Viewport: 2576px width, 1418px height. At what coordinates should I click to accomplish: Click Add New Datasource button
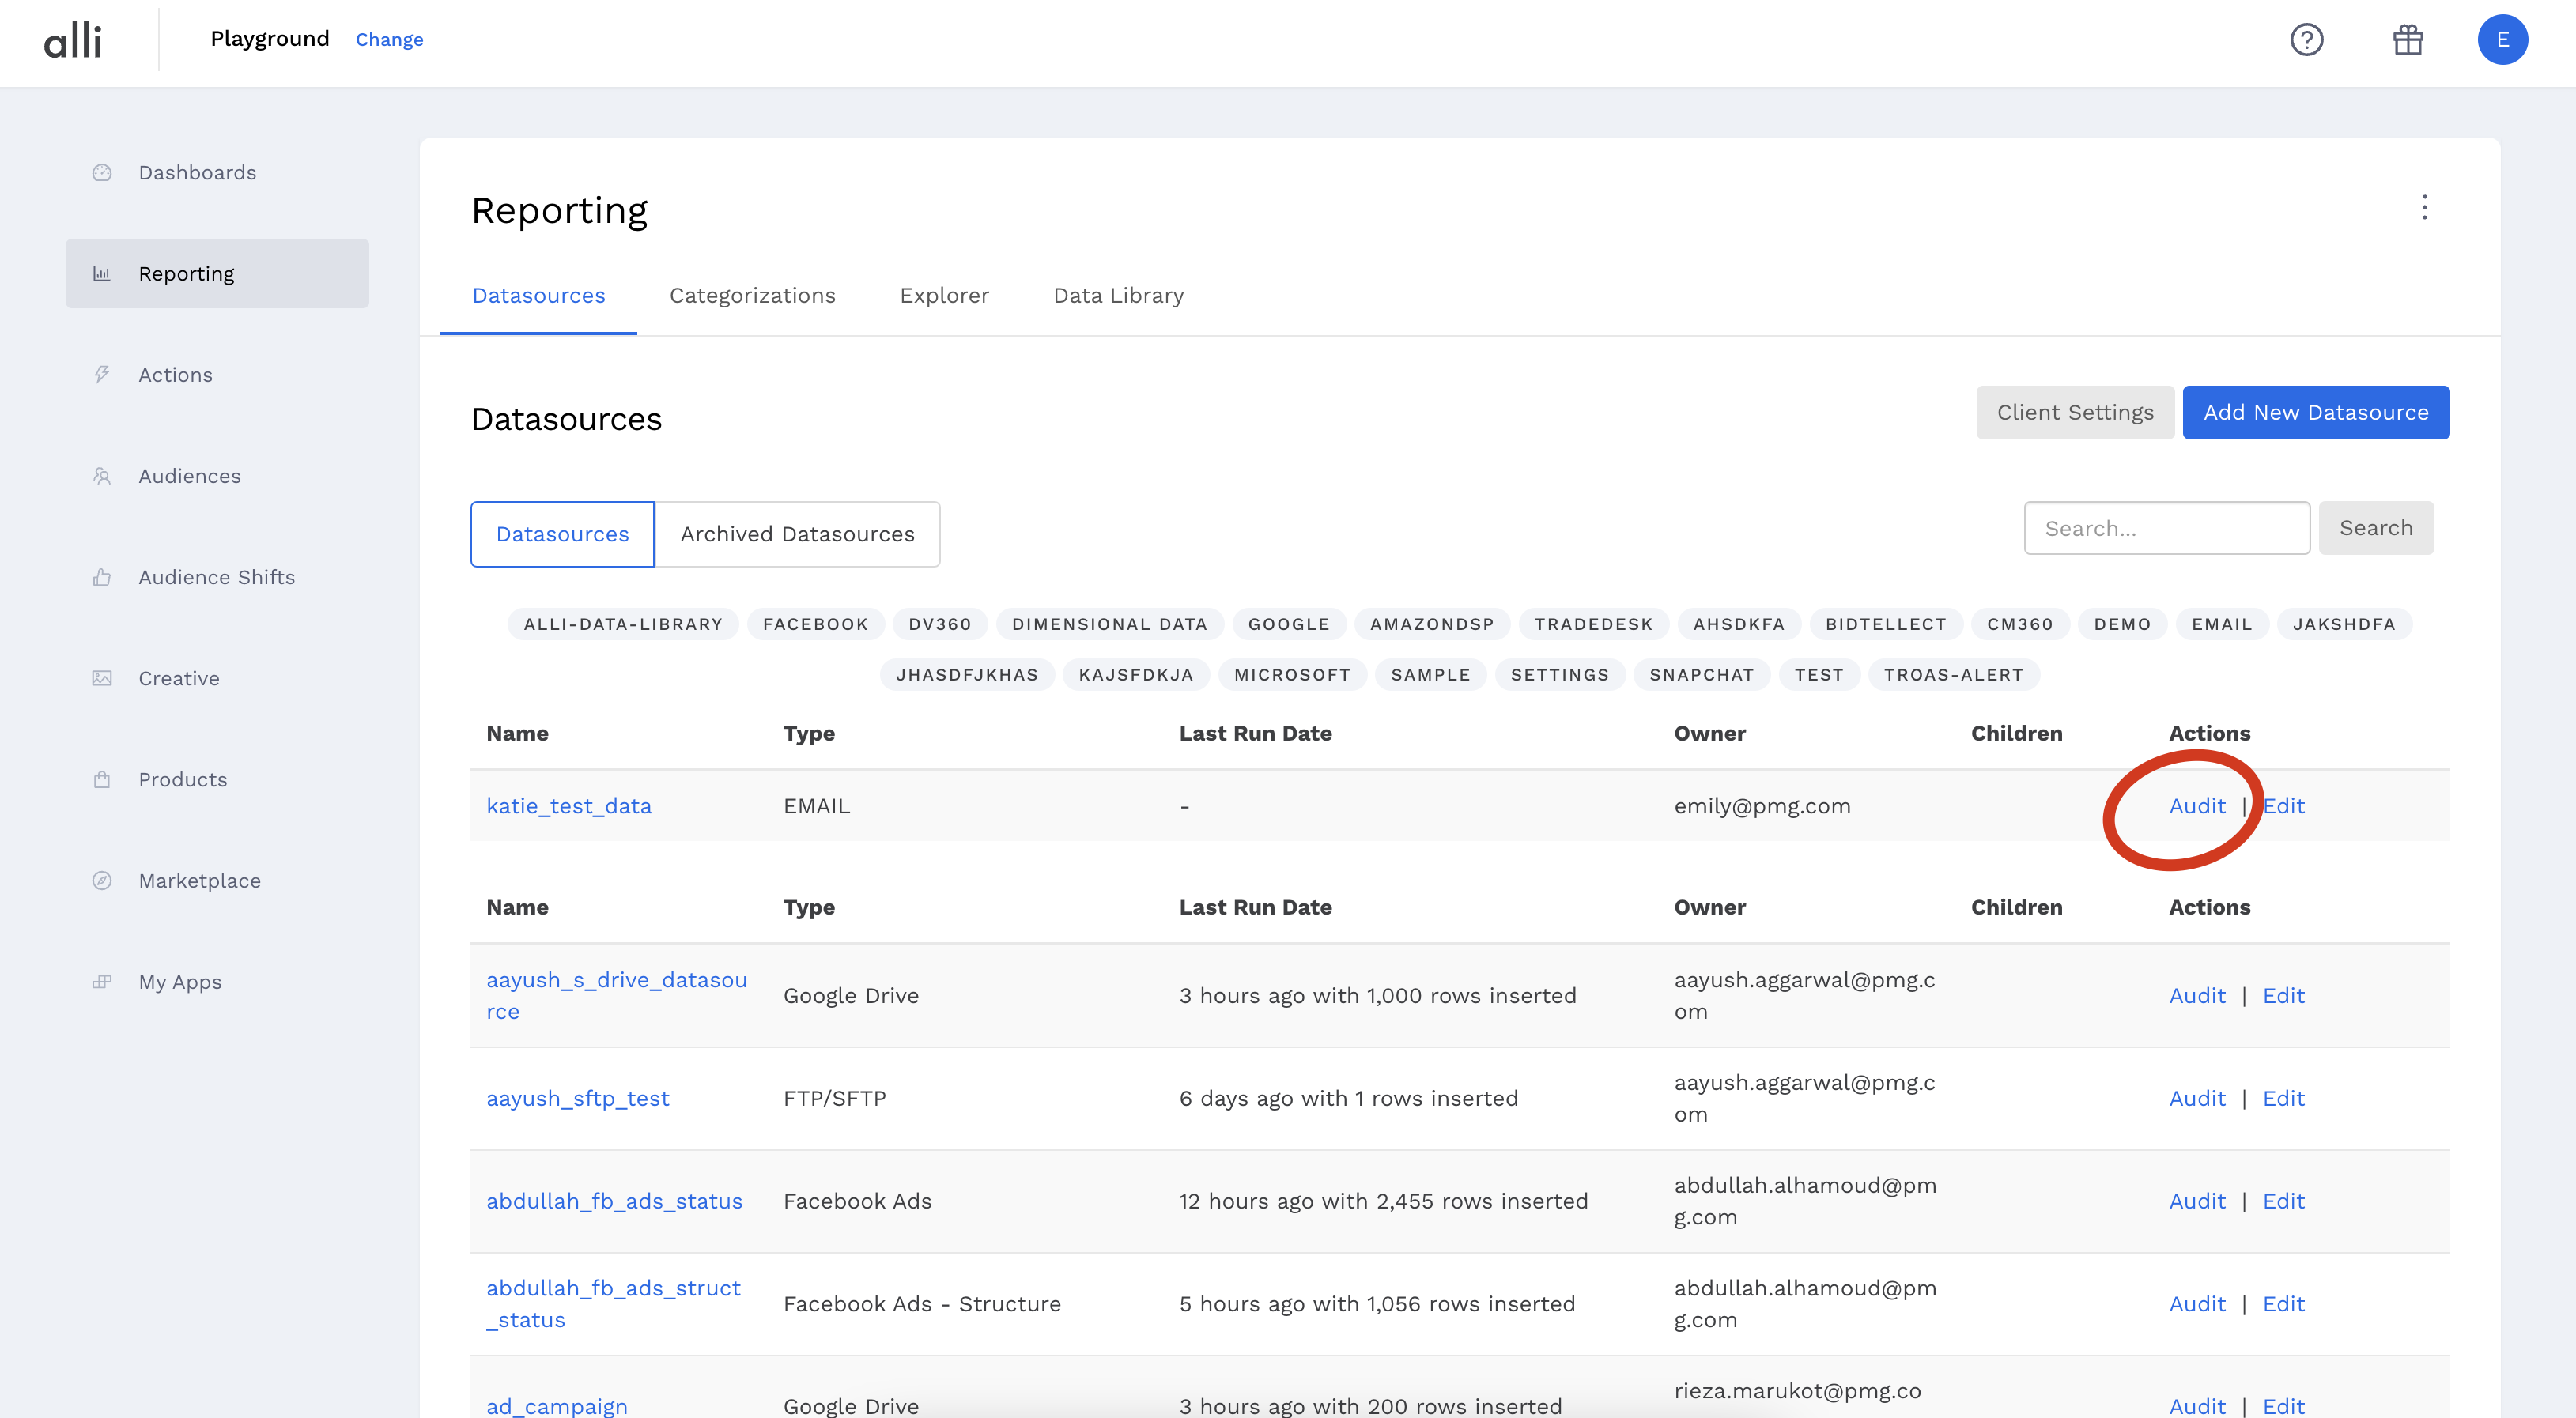pyautogui.click(x=2315, y=412)
